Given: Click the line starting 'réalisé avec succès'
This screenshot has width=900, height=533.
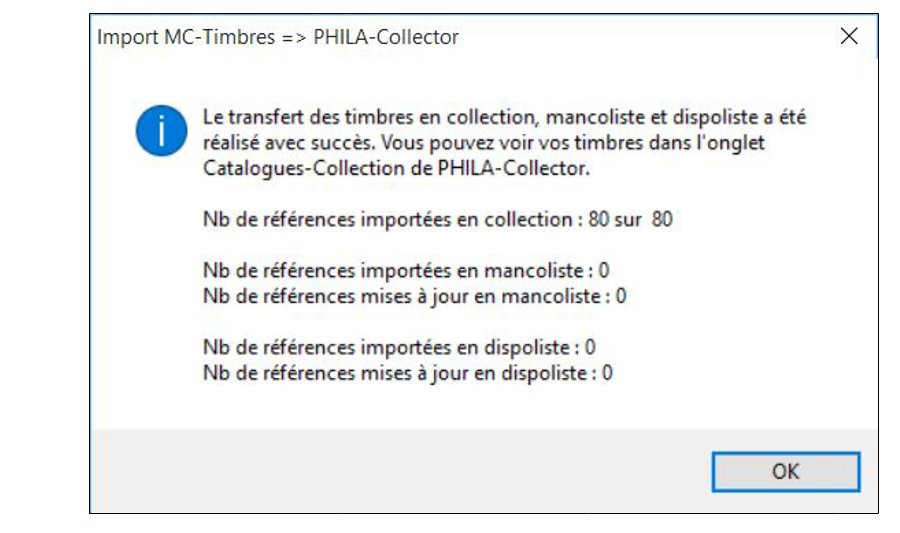Looking at the screenshot, I should pyautogui.click(x=483, y=143).
